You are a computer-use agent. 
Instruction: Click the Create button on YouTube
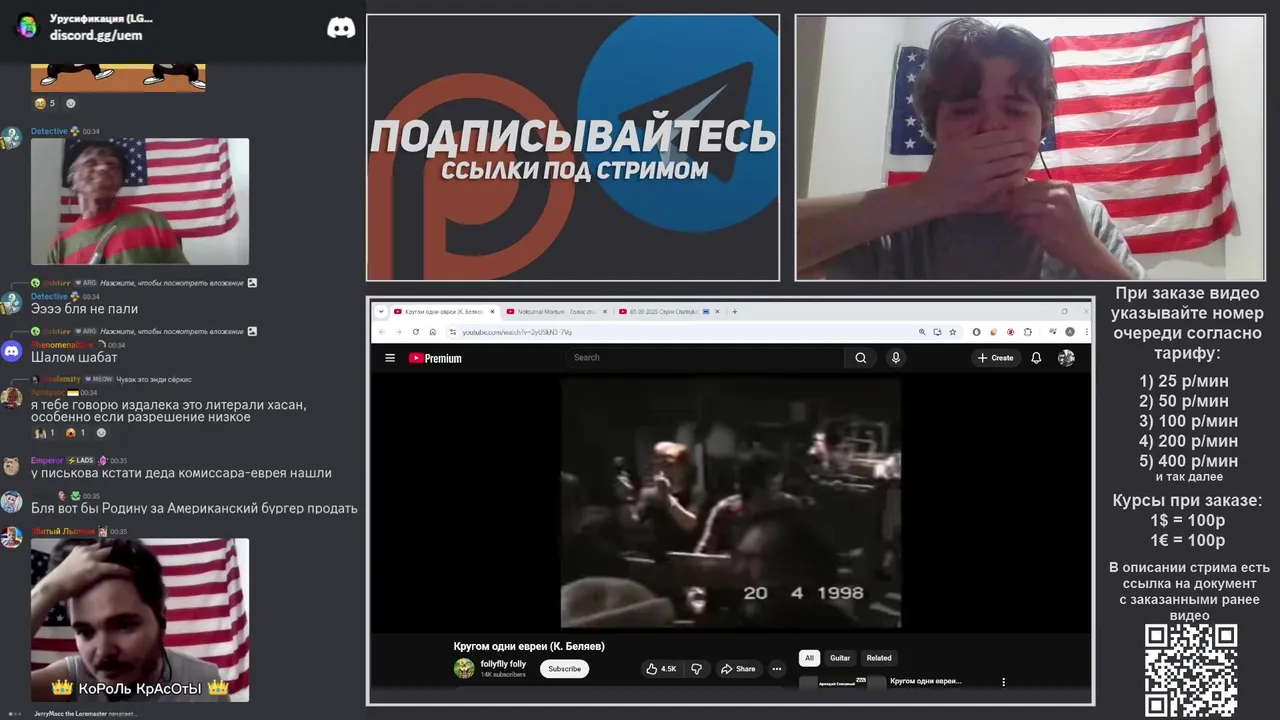point(995,358)
